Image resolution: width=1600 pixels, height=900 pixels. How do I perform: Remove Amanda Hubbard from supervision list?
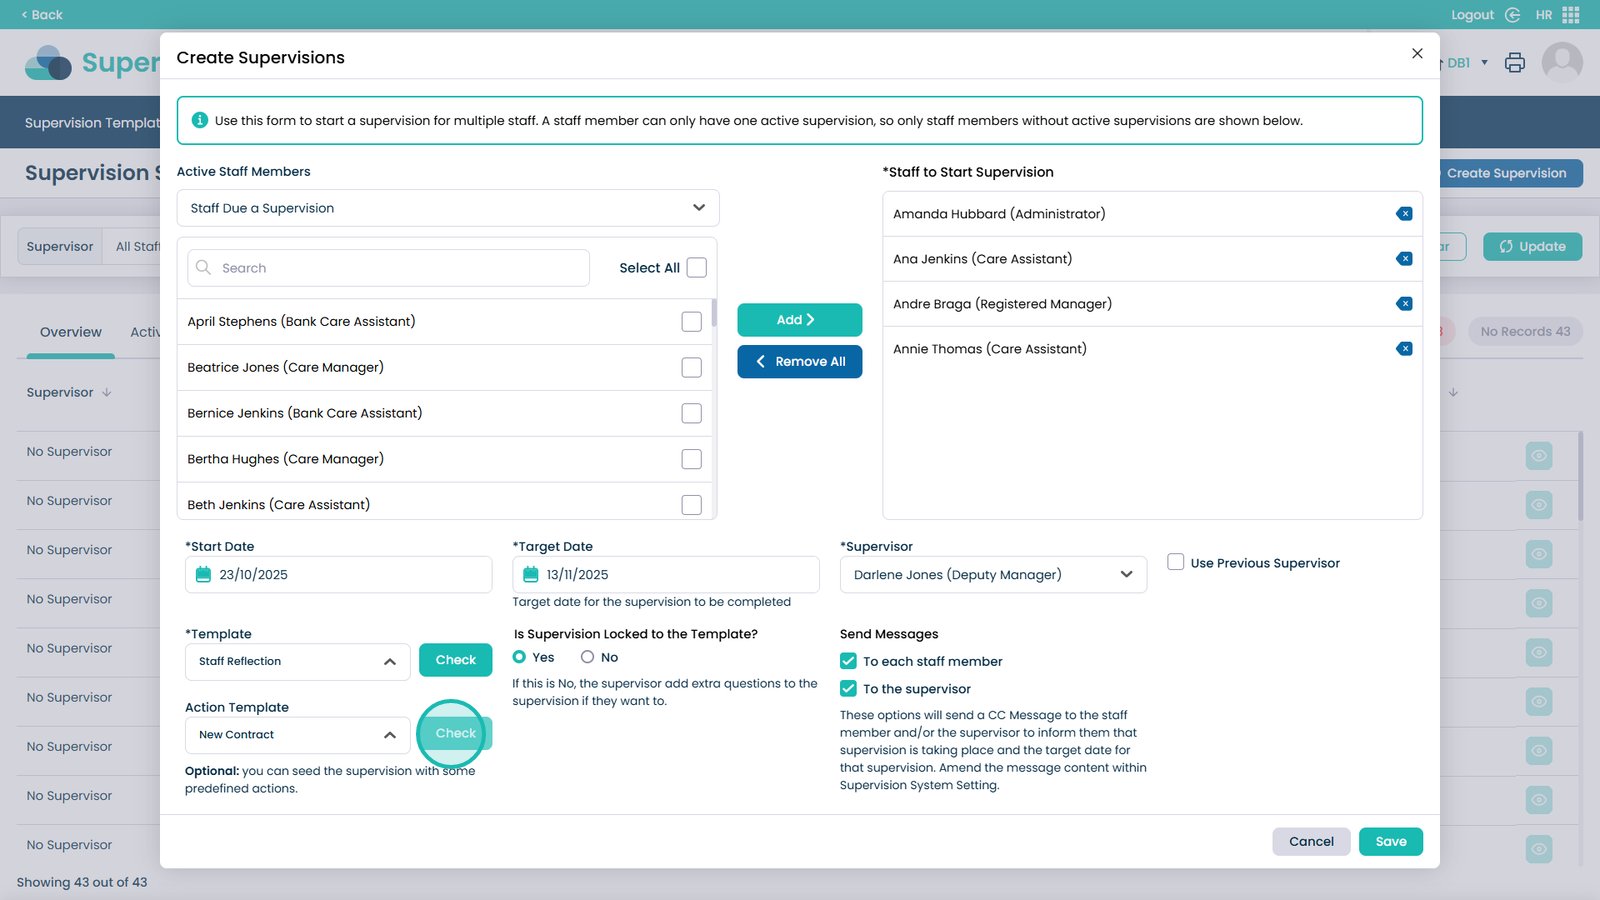pyautogui.click(x=1404, y=214)
